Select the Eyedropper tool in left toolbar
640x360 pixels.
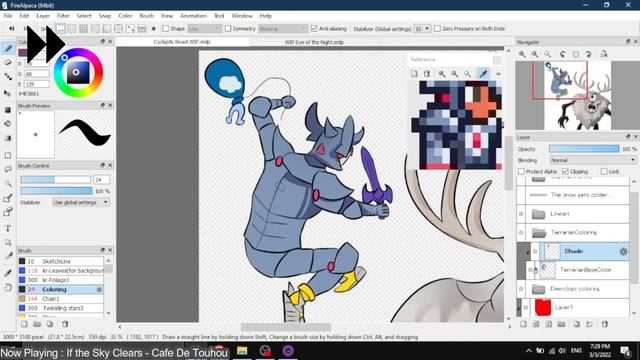(x=8, y=273)
